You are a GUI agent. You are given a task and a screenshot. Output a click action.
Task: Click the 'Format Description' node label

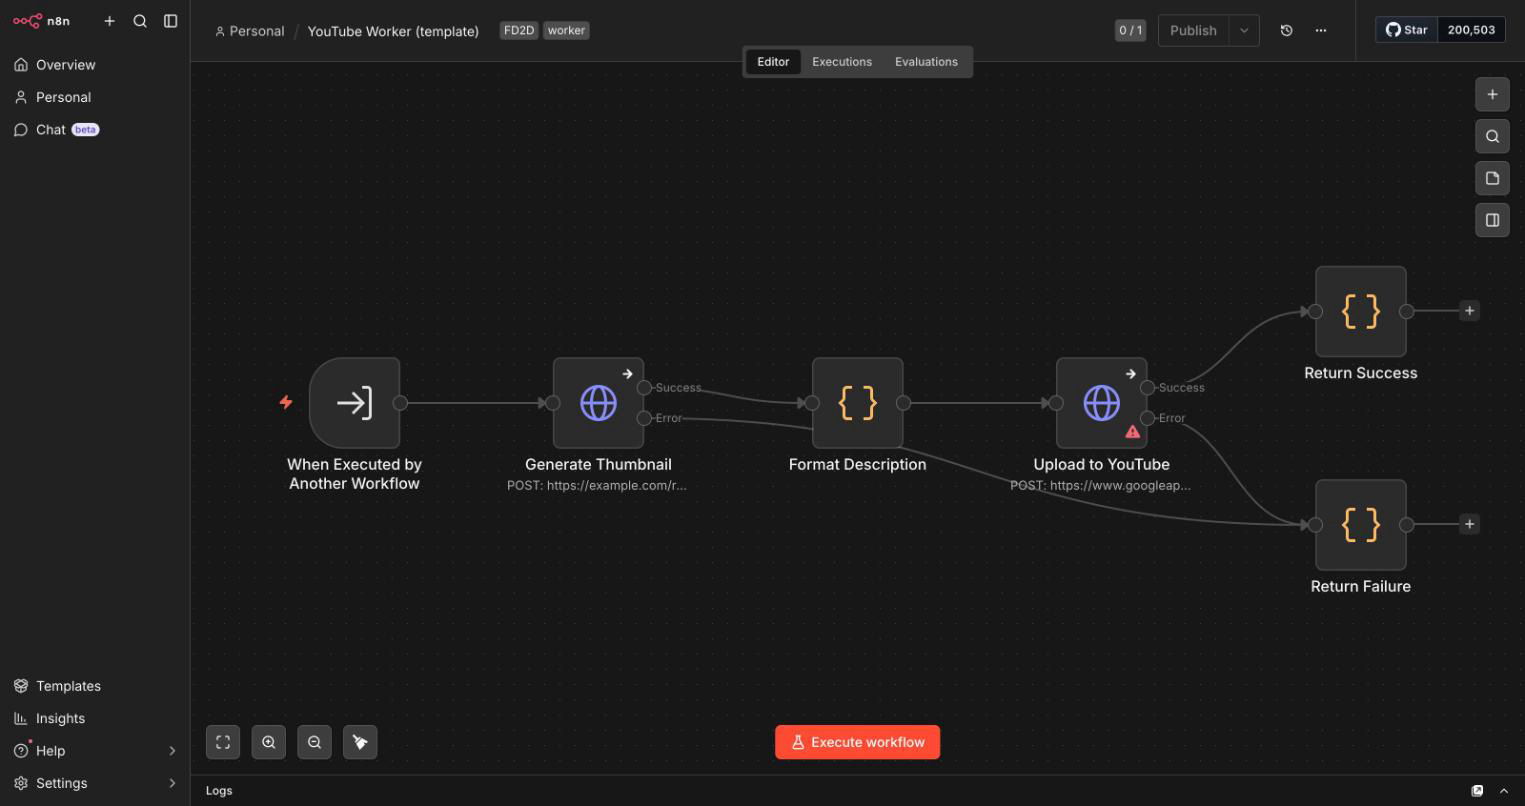[x=857, y=464]
